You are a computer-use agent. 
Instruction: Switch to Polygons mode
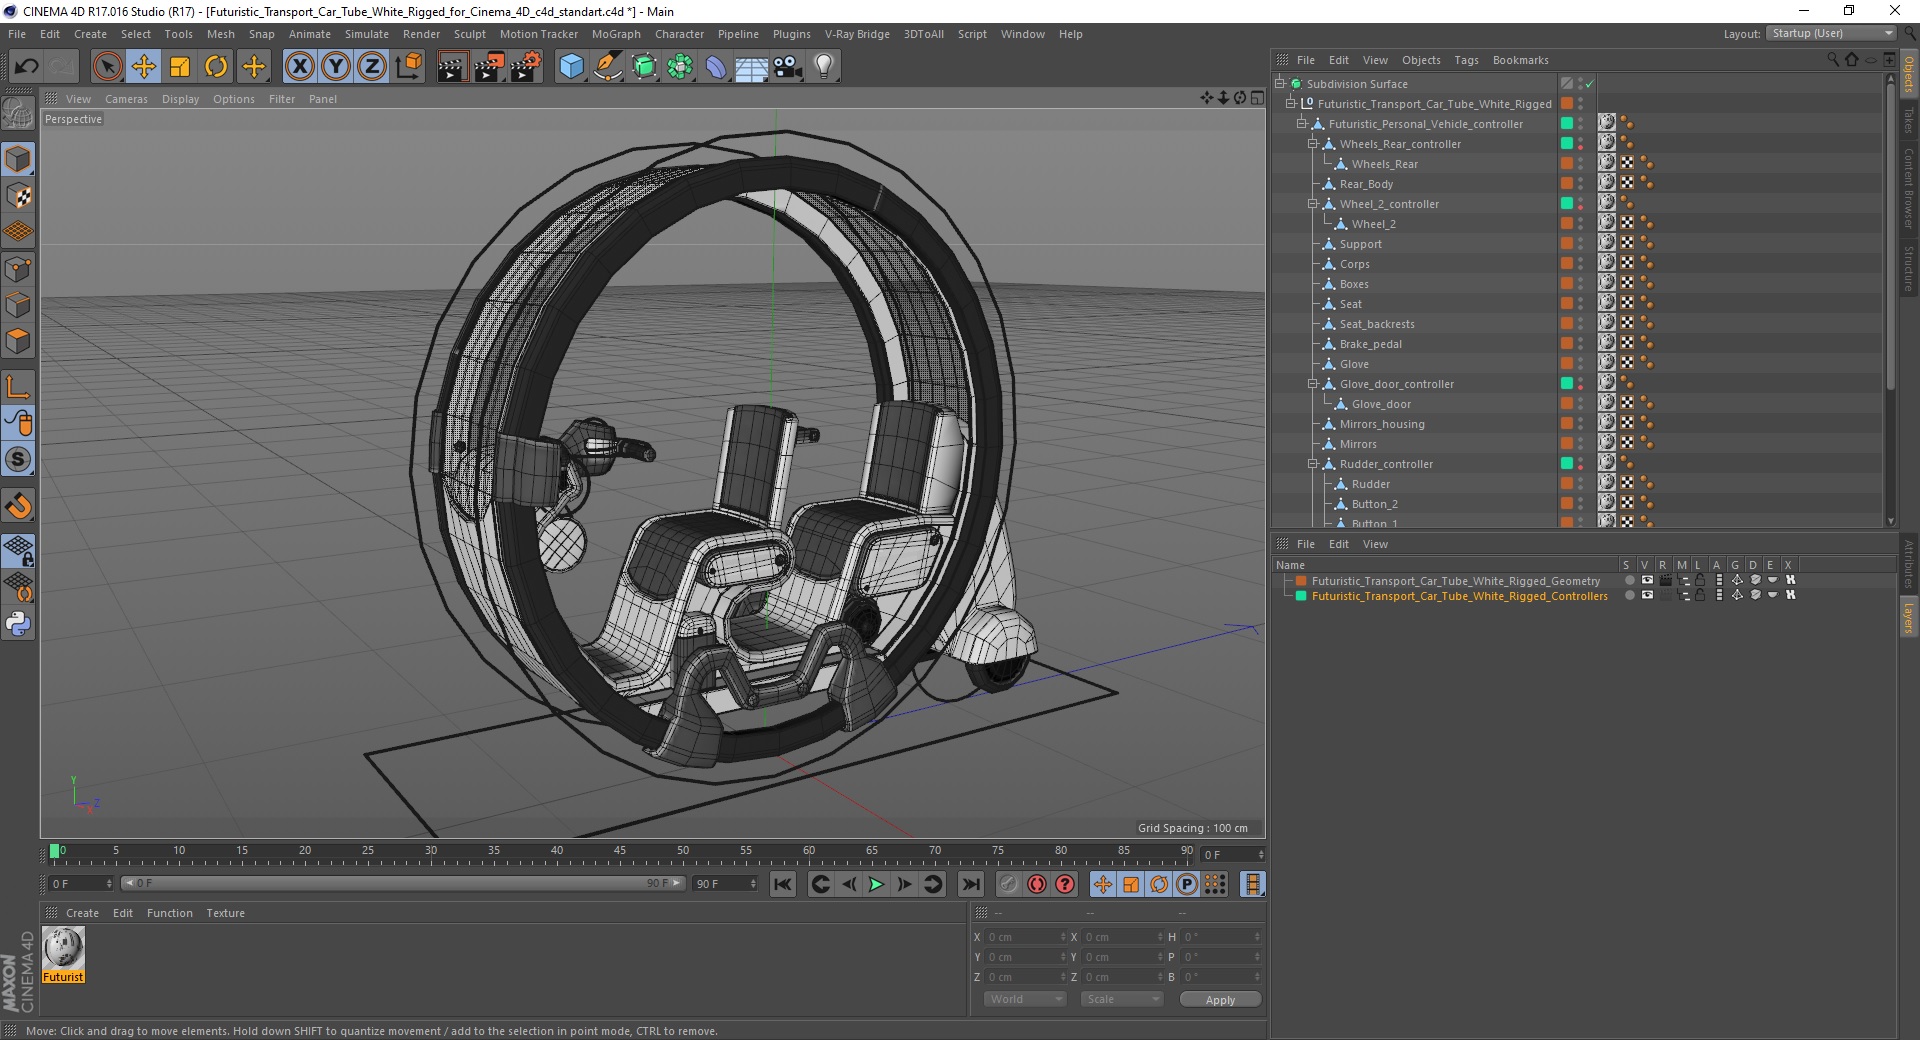pos(18,341)
